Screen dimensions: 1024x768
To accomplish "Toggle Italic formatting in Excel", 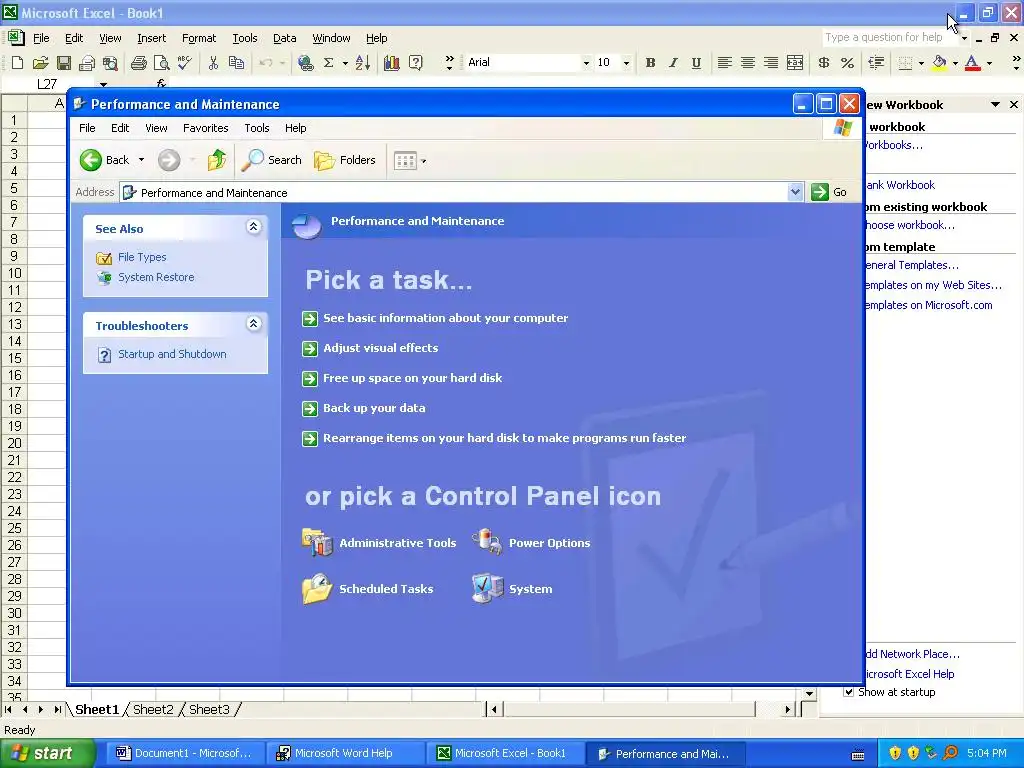I will click(673, 63).
